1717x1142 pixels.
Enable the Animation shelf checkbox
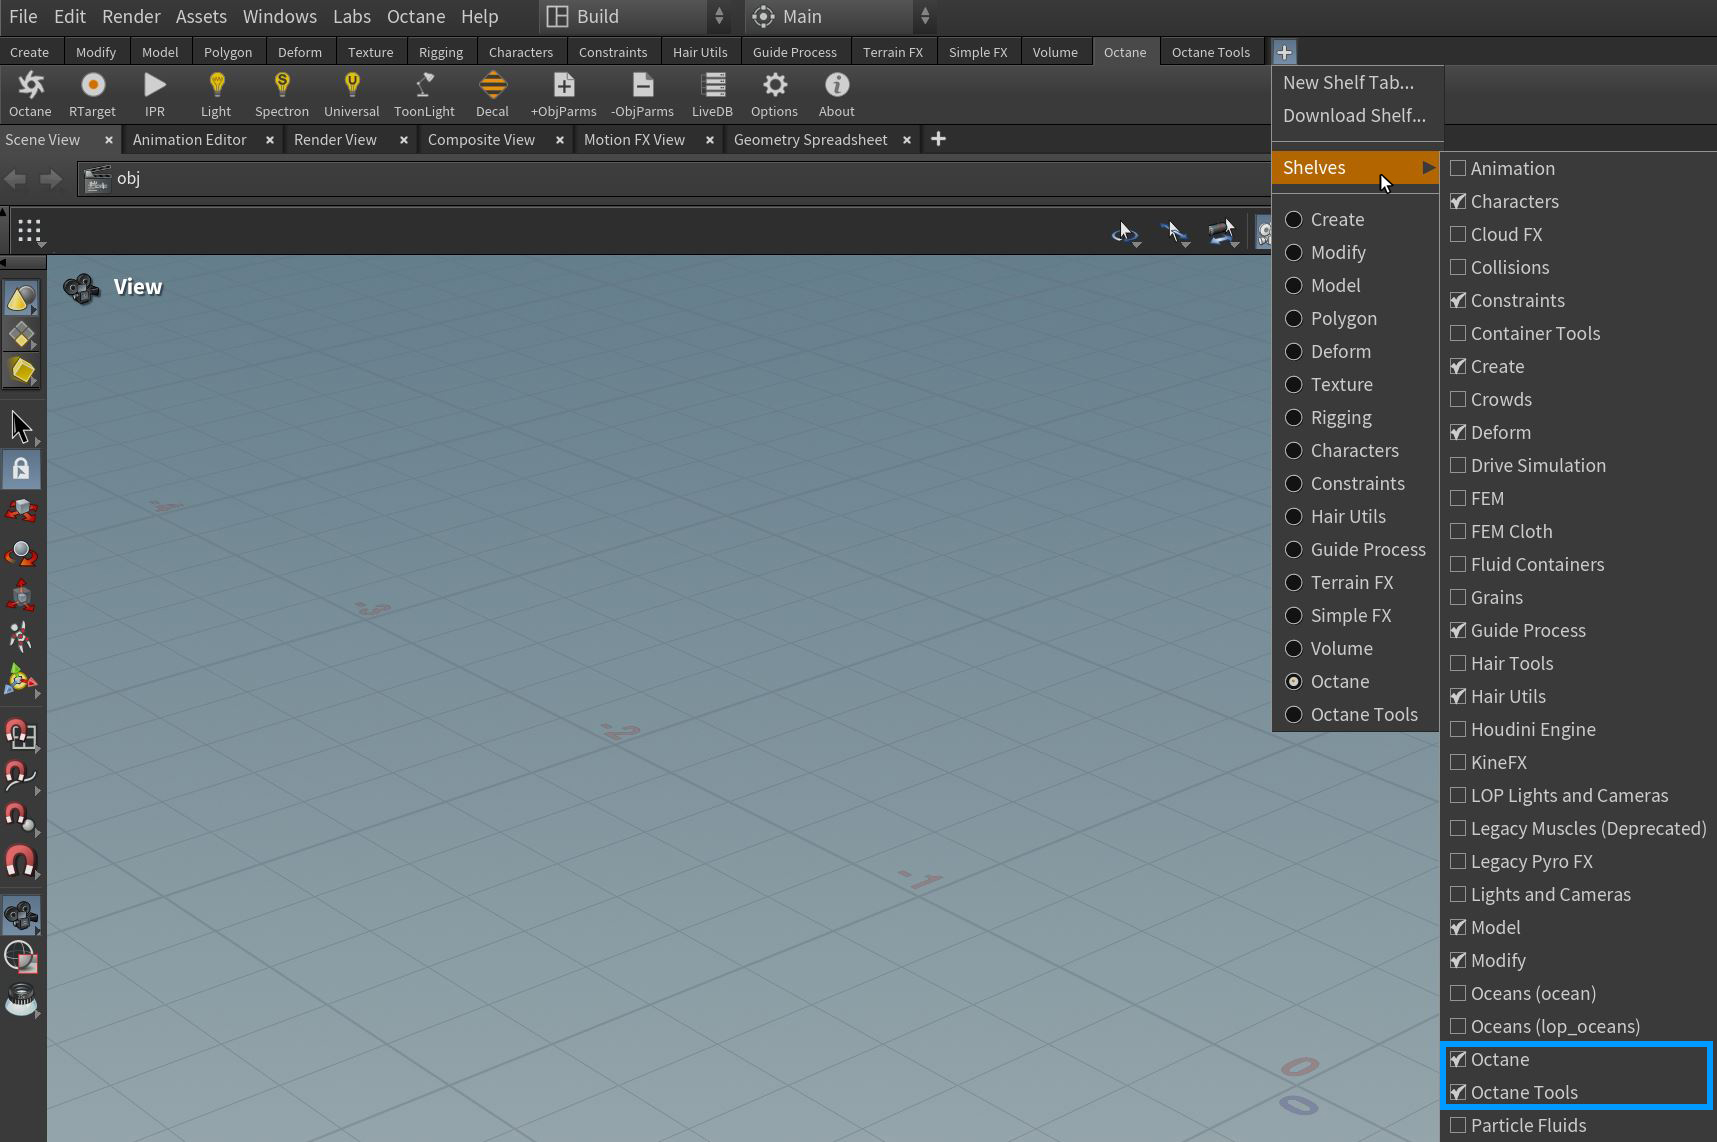pyautogui.click(x=1458, y=168)
